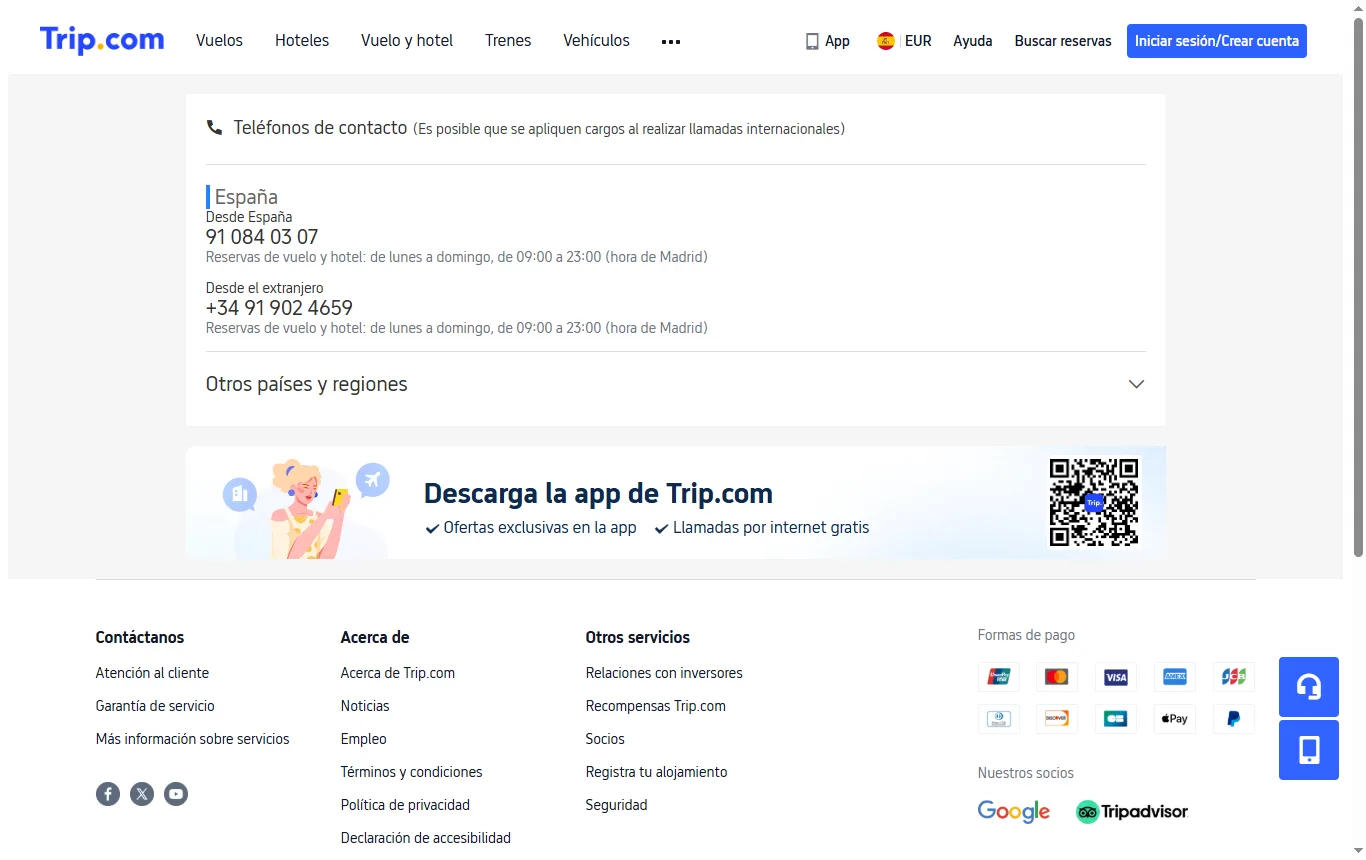Open Garantía de servicio link
1366x860 pixels.
(155, 706)
